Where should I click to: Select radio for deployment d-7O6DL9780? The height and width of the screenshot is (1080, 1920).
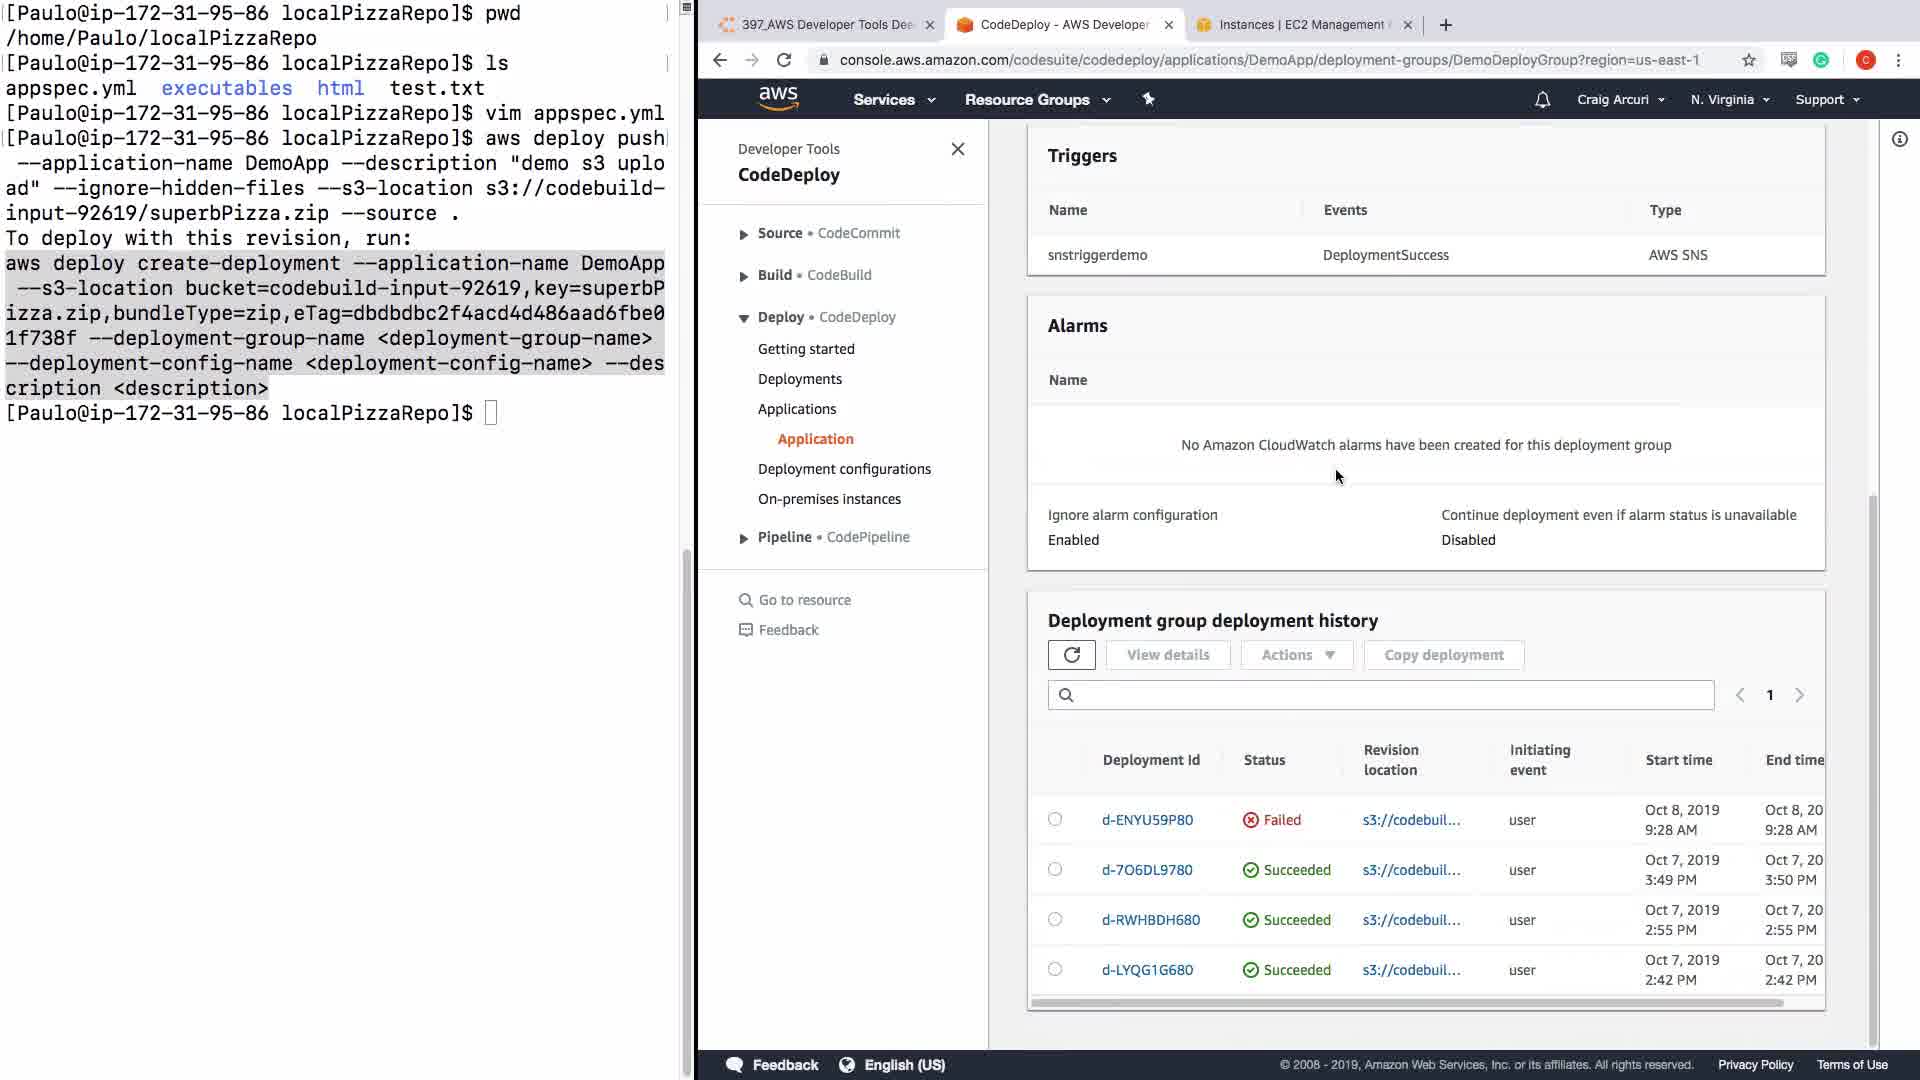(1055, 869)
